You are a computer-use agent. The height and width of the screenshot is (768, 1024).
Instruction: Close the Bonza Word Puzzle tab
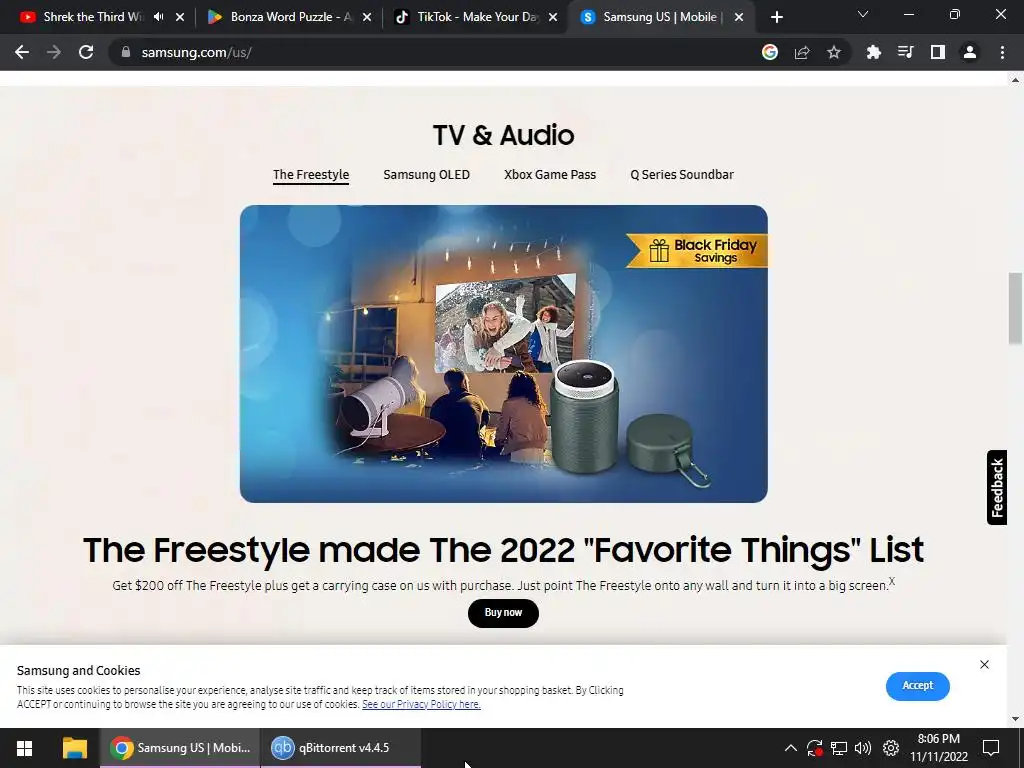[367, 17]
